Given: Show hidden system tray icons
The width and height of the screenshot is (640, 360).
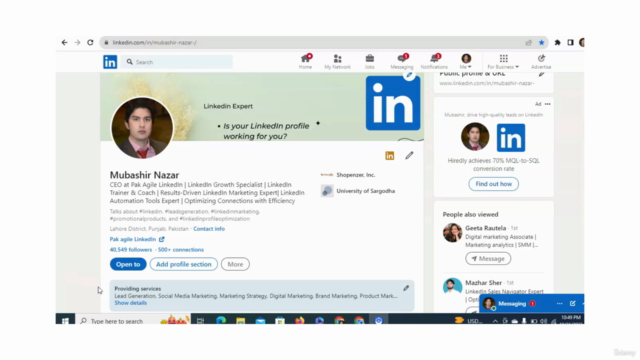Looking at the screenshot, I should click(x=495, y=321).
